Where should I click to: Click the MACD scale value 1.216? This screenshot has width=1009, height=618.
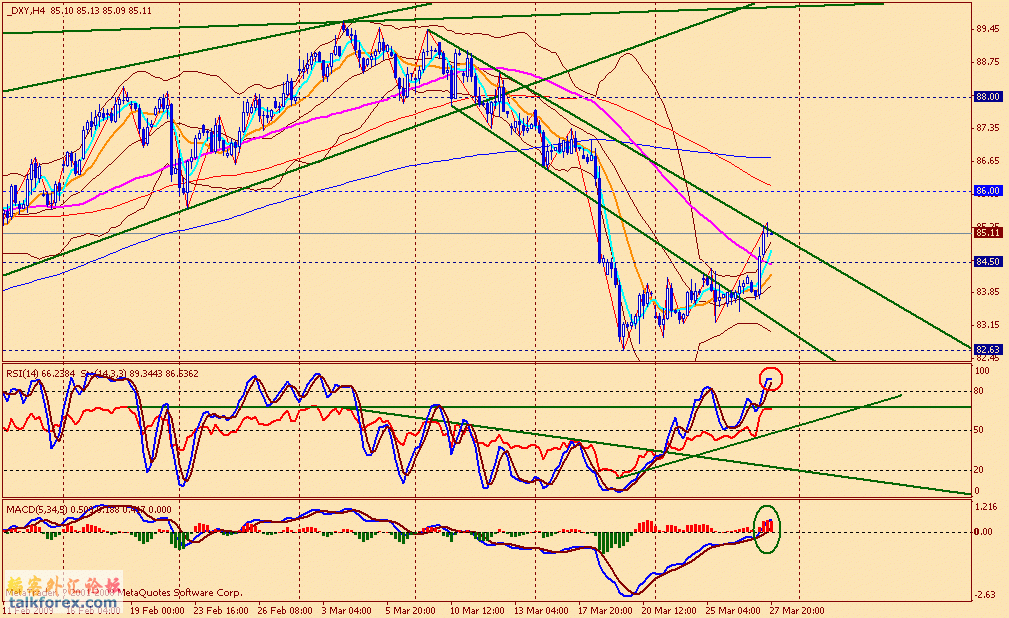pyautogui.click(x=986, y=507)
